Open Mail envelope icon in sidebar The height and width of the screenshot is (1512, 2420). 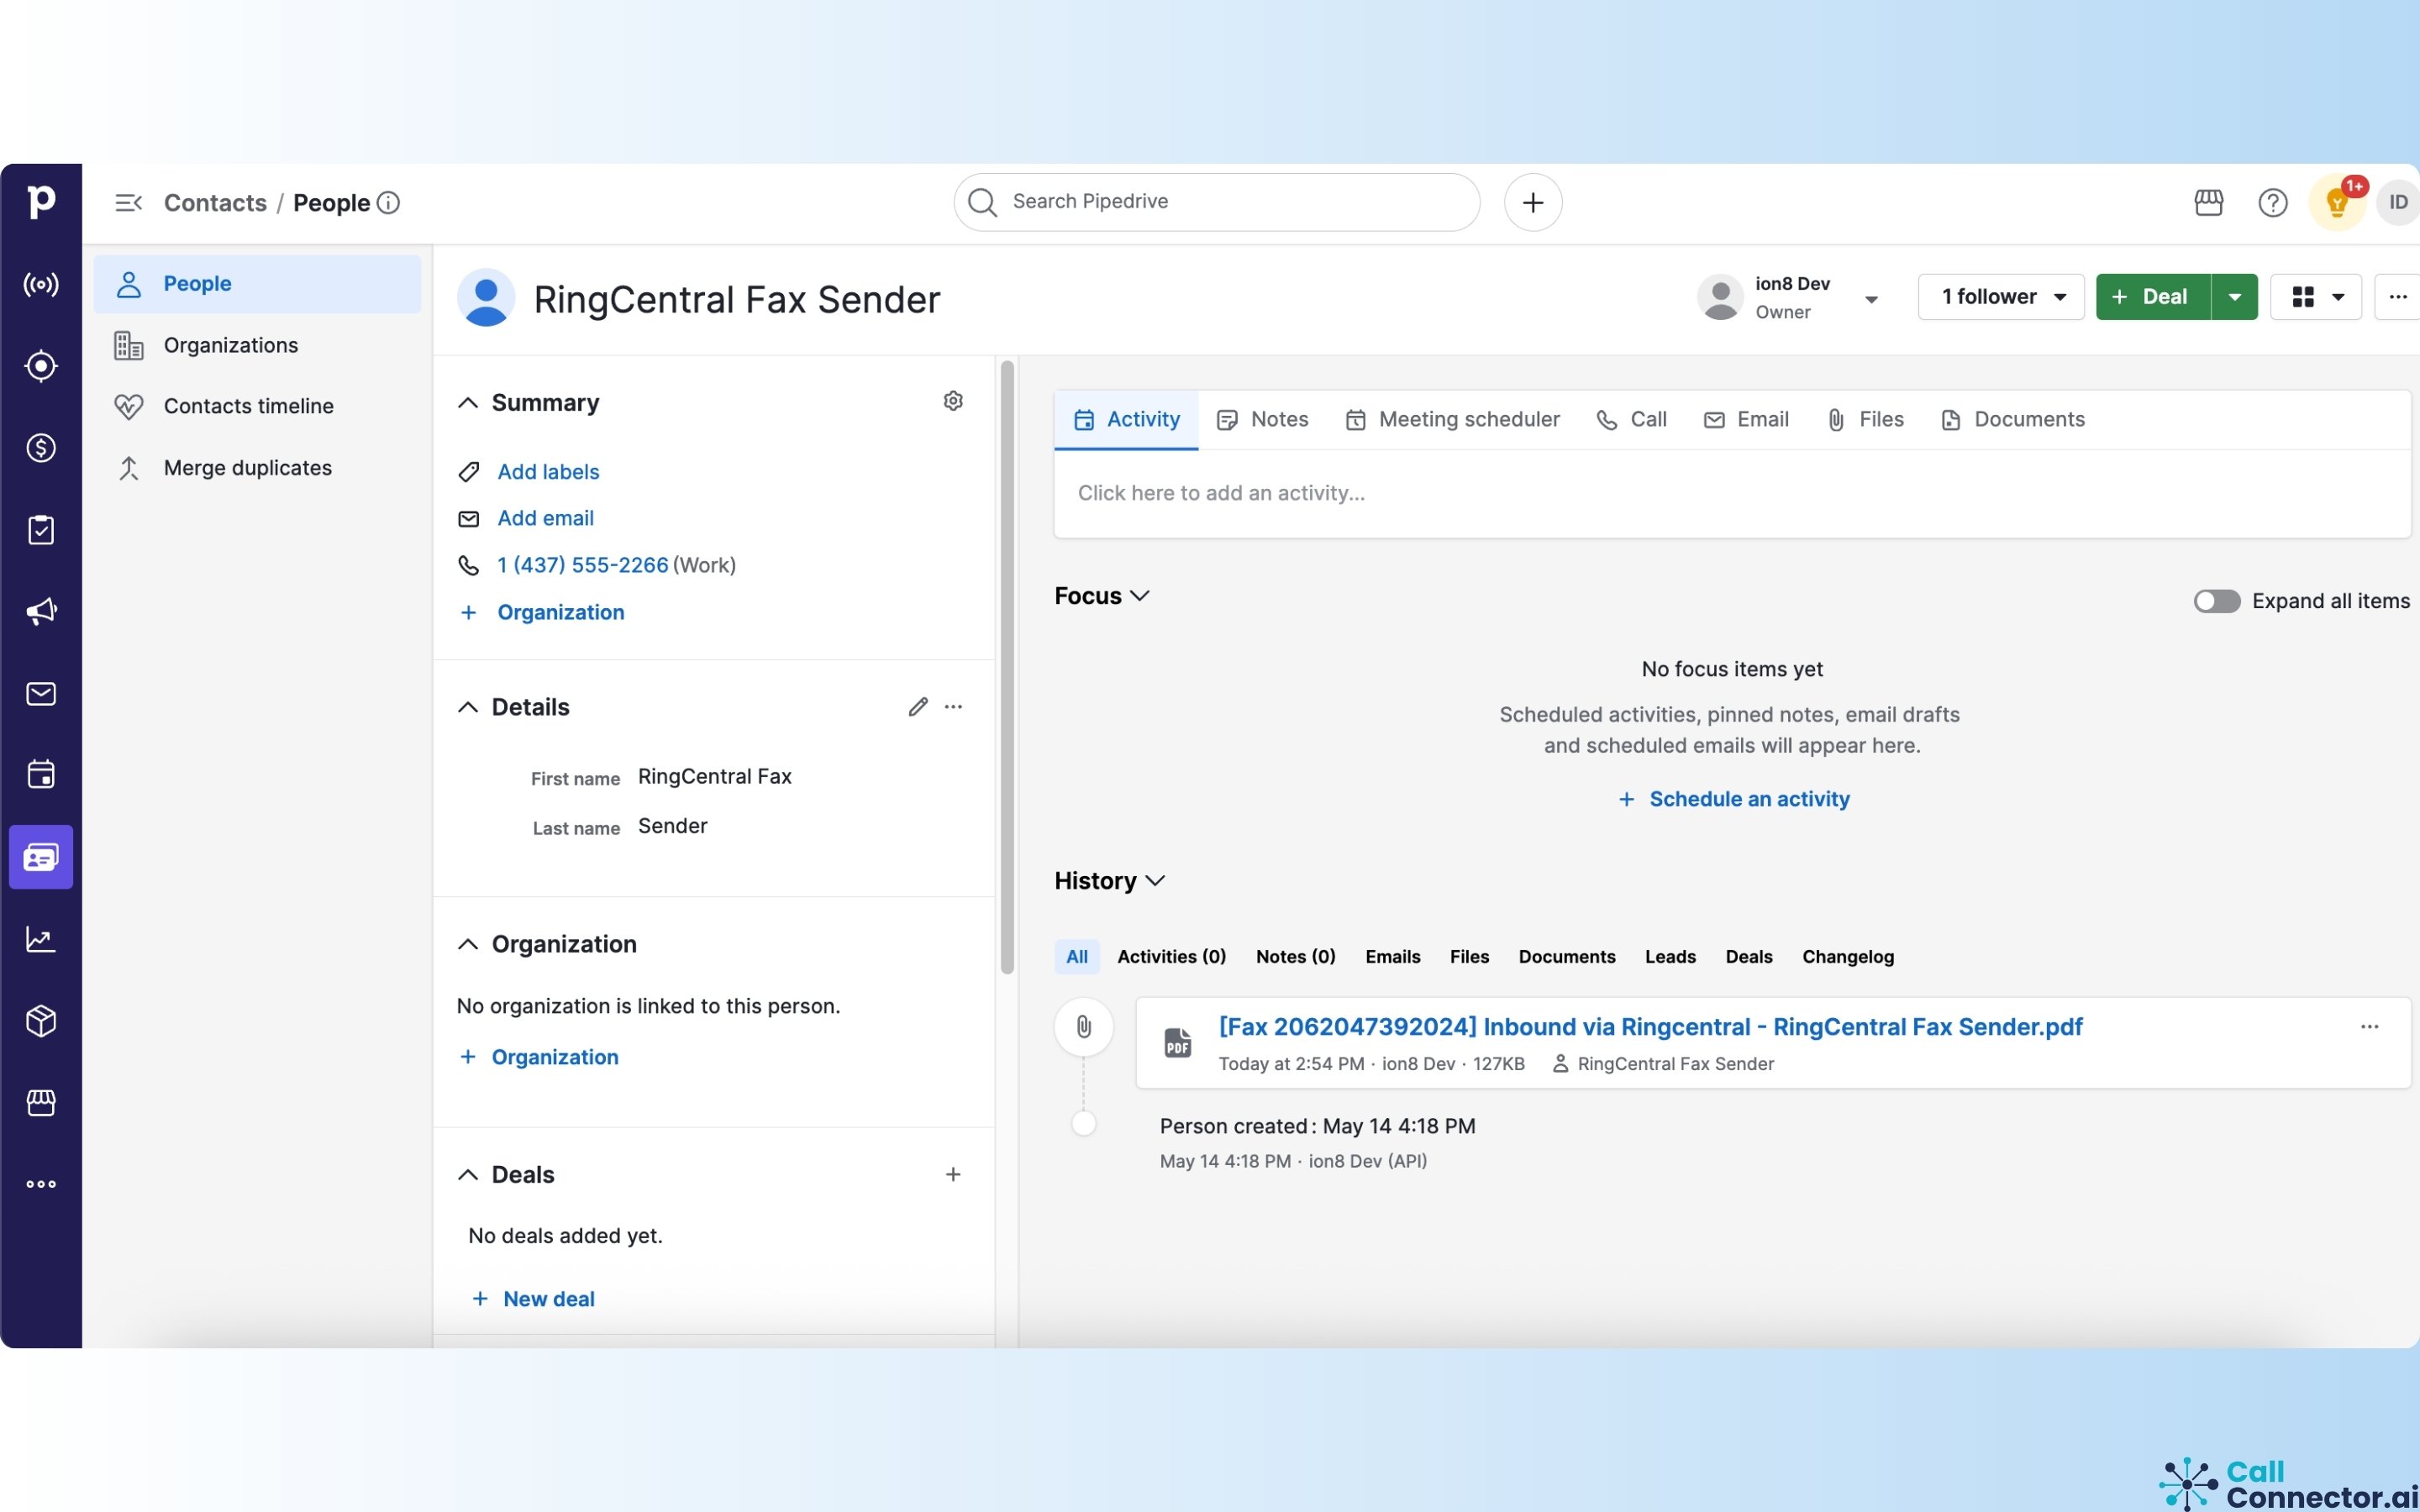click(41, 693)
